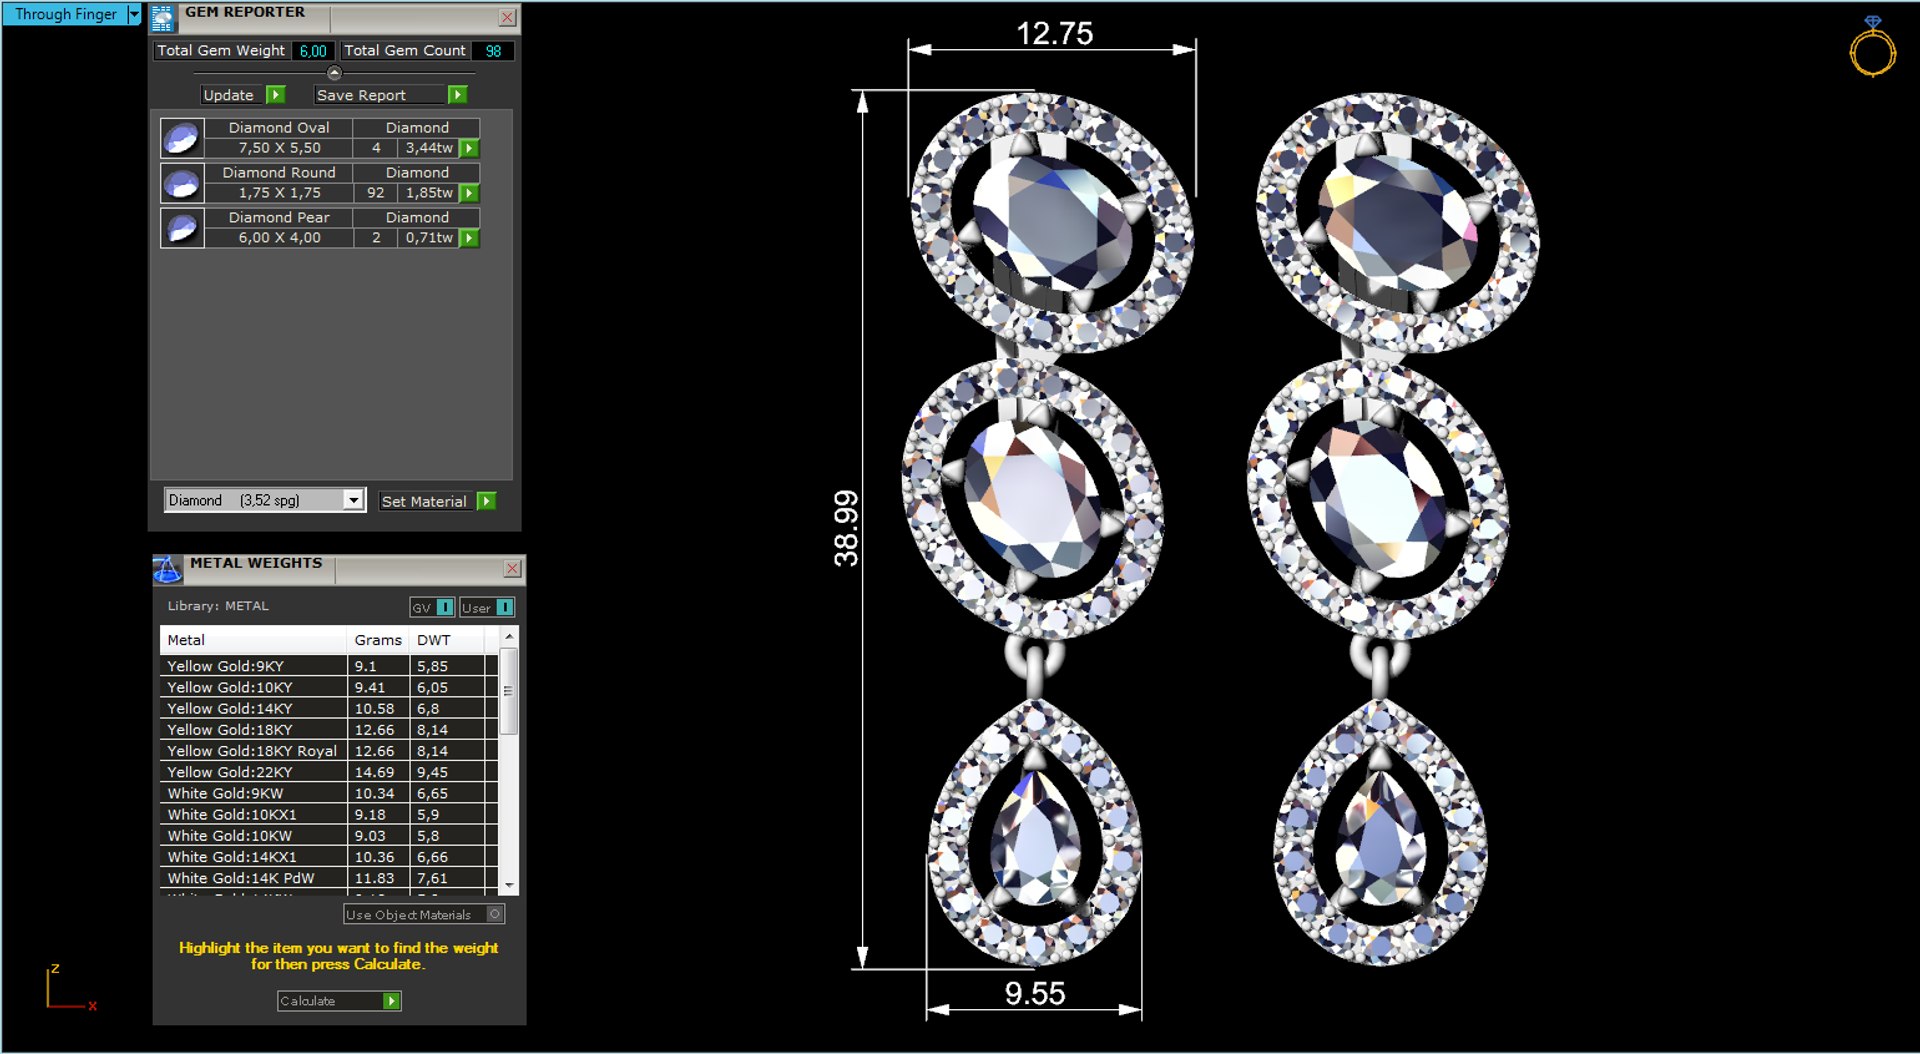
Task: Toggle the GV library switch
Action: [444, 607]
